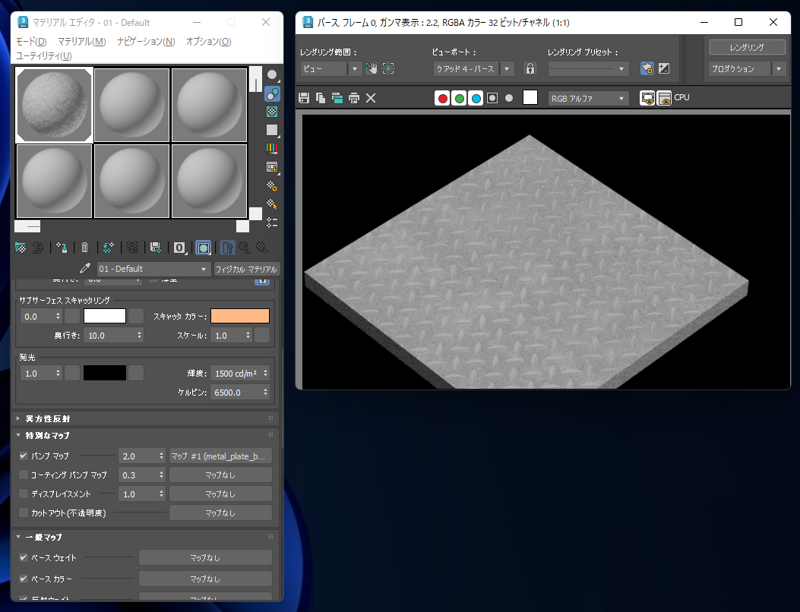
Task: Toggle the red channel button
Action: click(442, 98)
